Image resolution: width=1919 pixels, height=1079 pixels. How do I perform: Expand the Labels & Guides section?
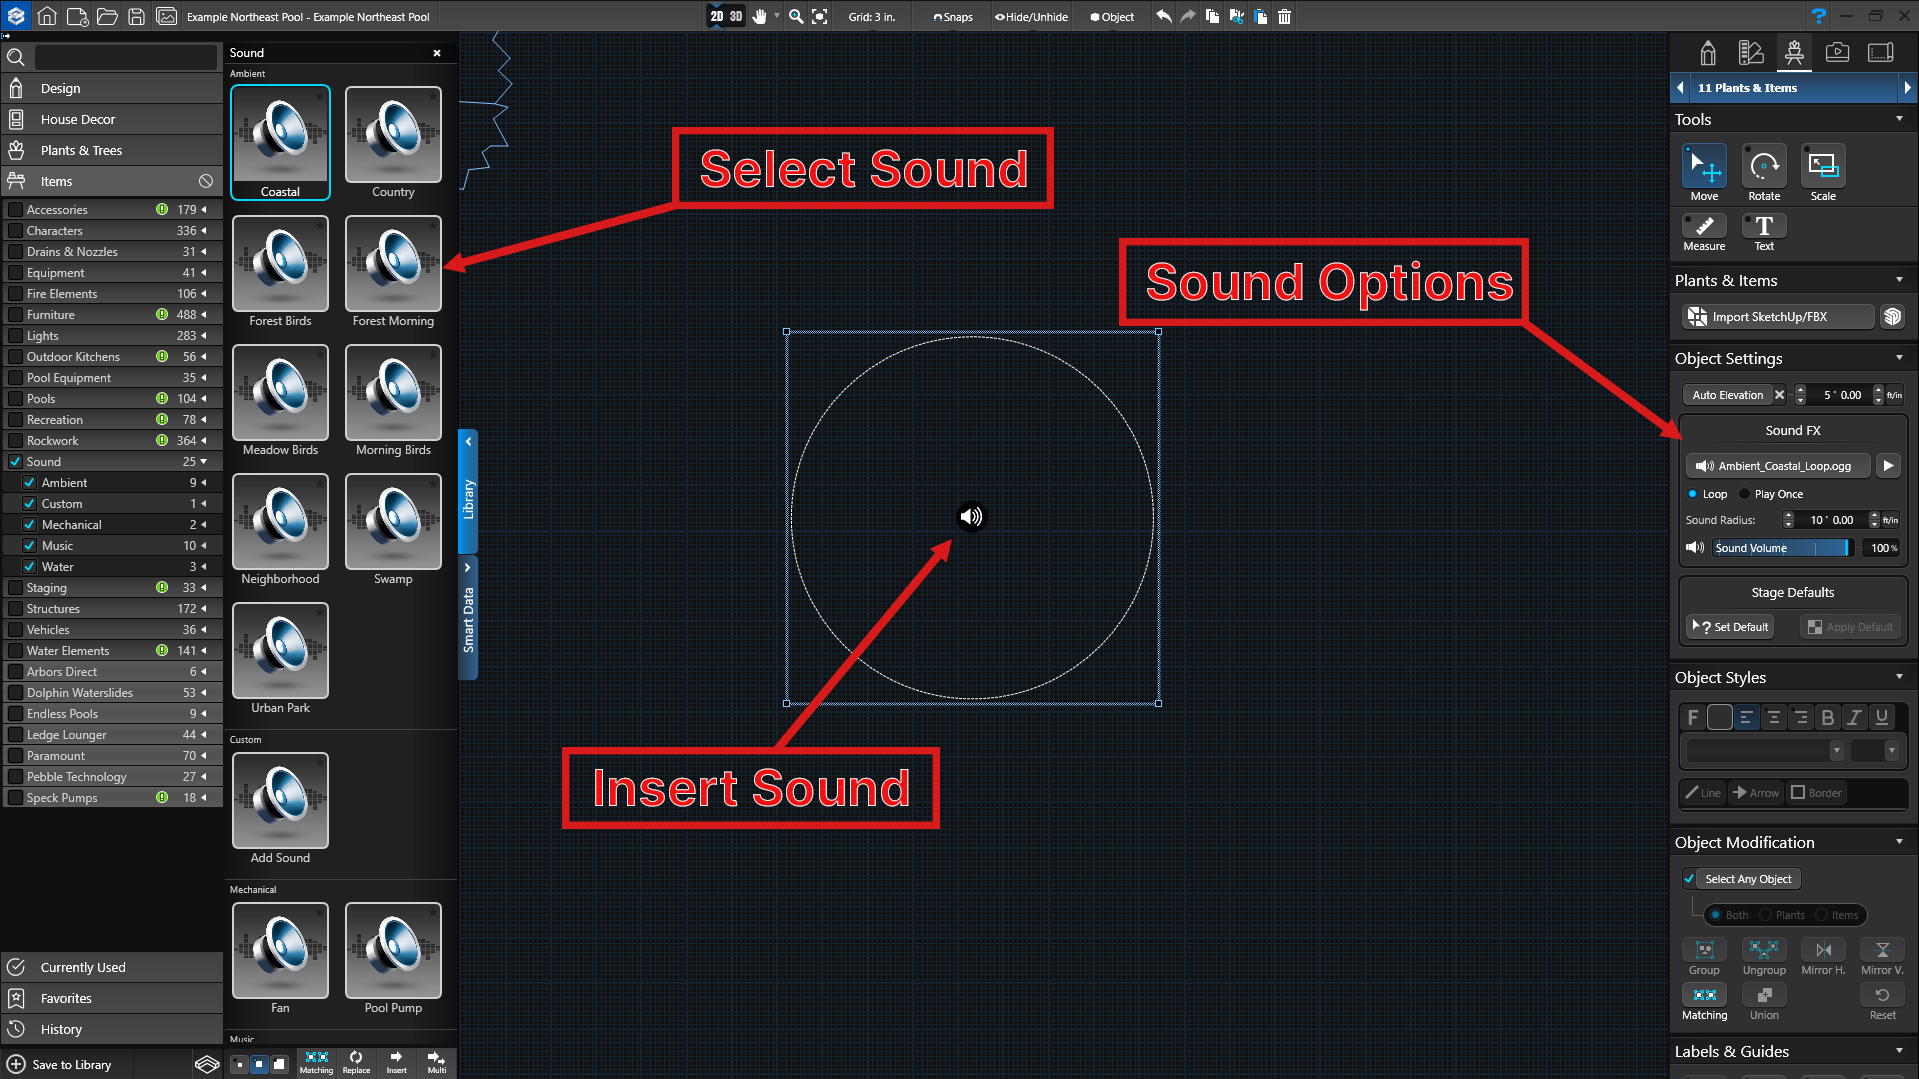pyautogui.click(x=1899, y=1051)
